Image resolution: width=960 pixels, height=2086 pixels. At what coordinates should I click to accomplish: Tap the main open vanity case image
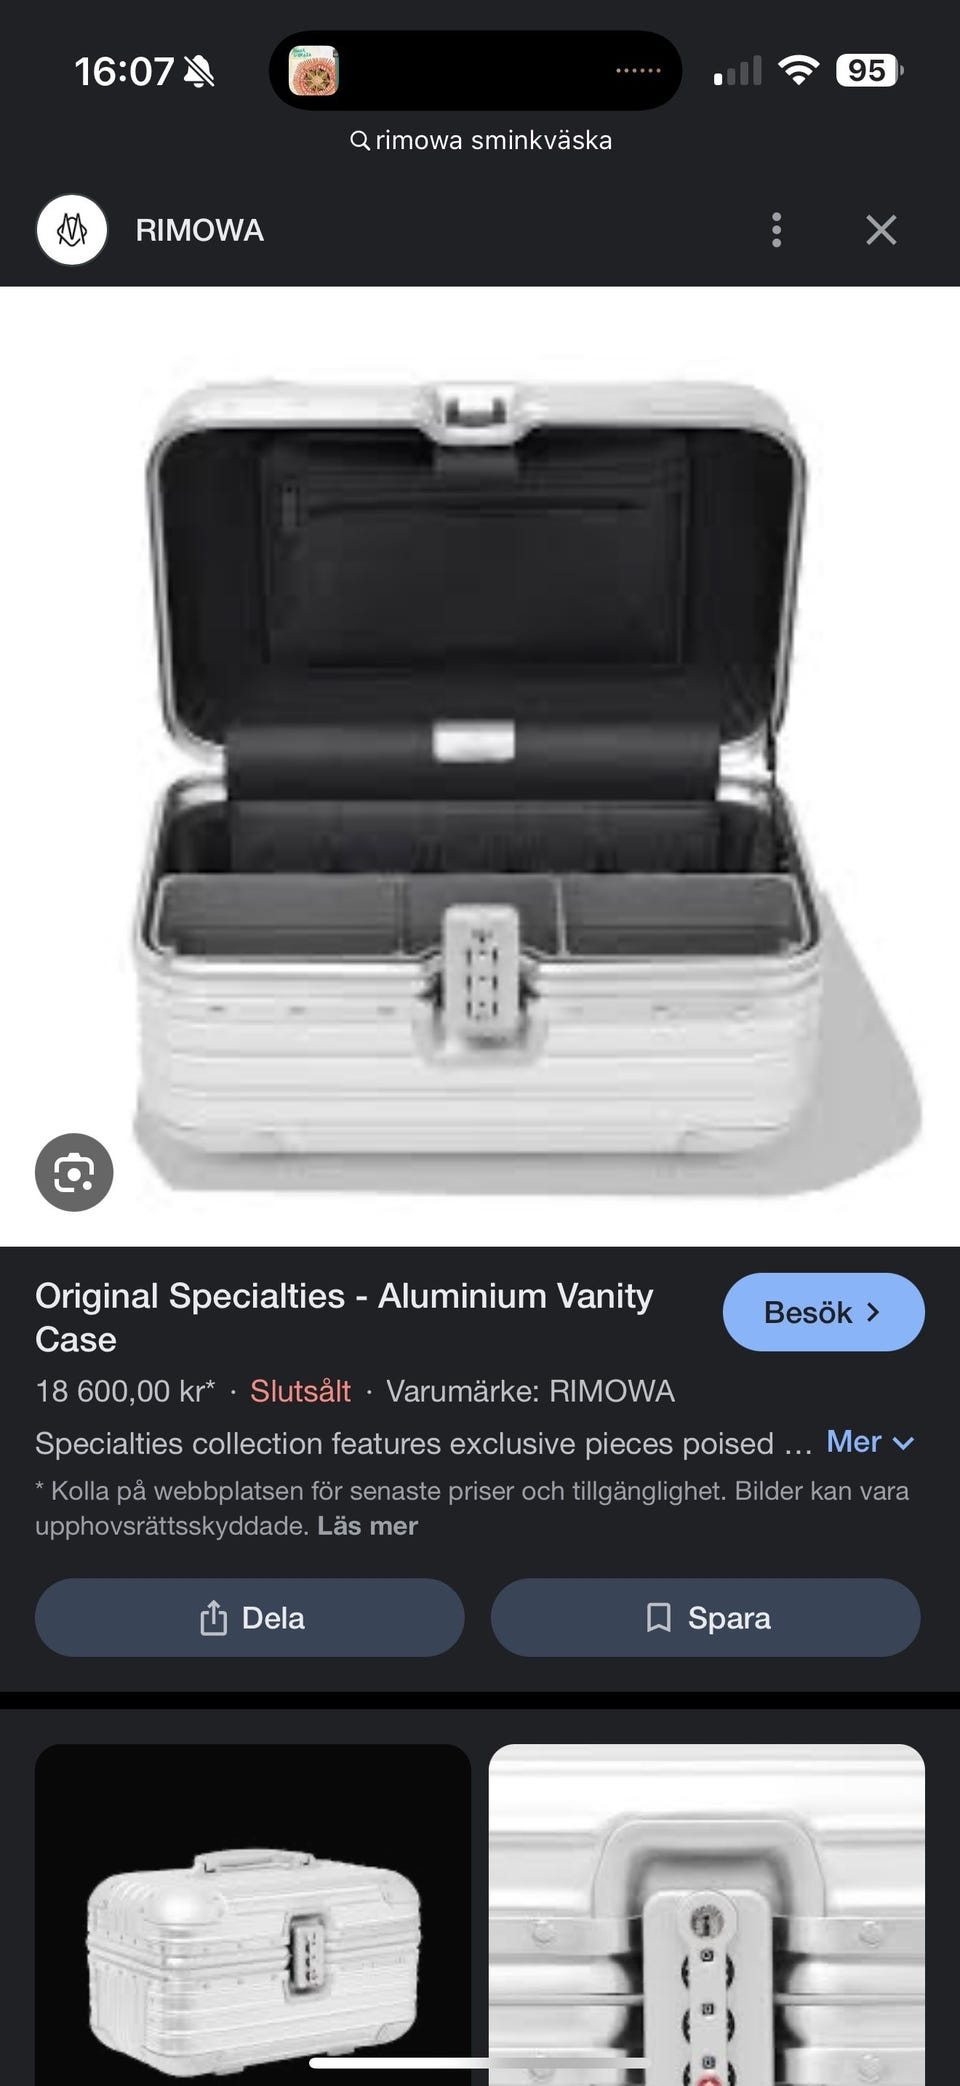pos(480,767)
